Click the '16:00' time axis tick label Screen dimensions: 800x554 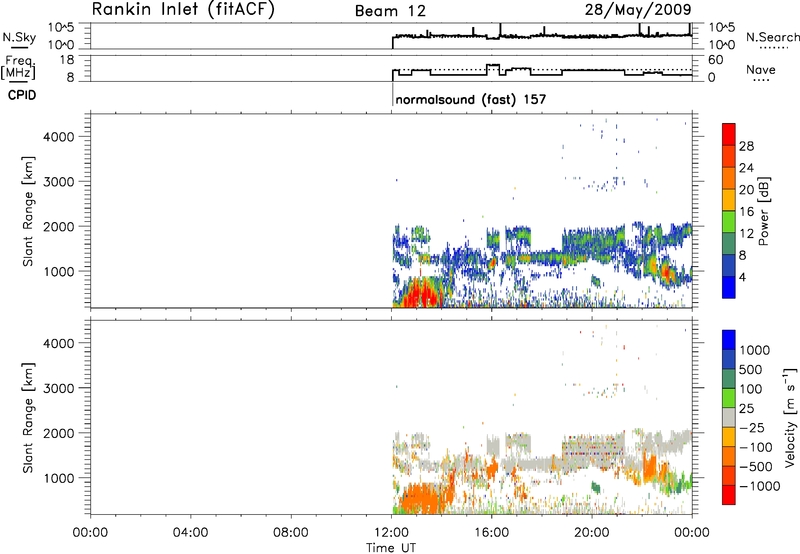point(491,533)
